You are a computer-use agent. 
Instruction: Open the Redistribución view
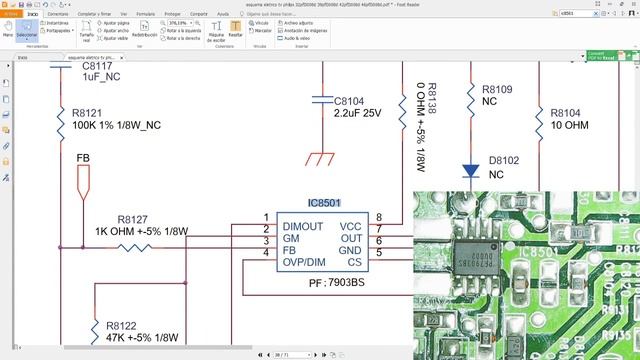(x=144, y=29)
